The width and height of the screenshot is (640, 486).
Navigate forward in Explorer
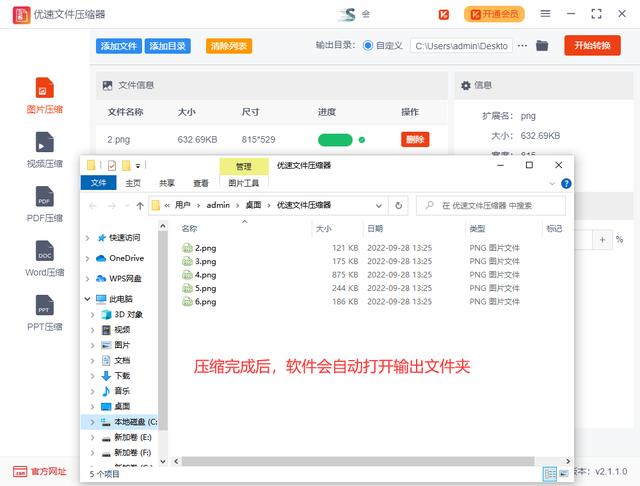point(111,206)
